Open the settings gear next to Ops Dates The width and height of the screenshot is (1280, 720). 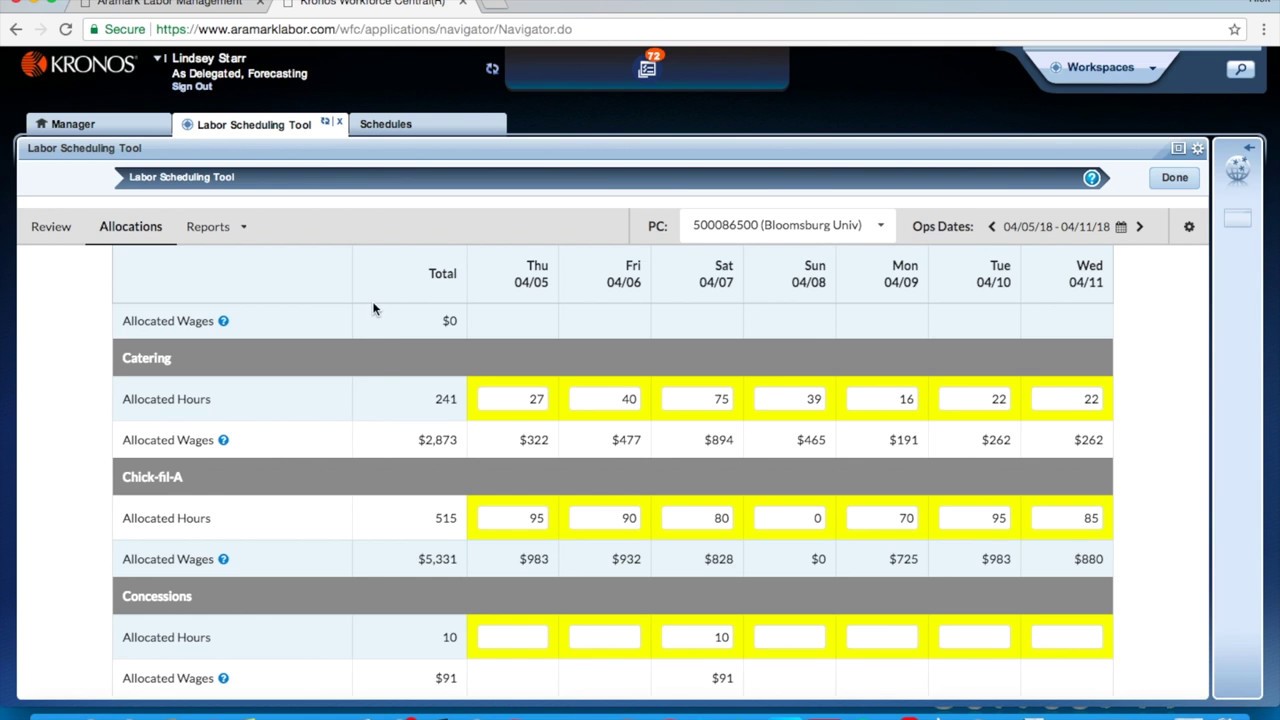(1189, 227)
